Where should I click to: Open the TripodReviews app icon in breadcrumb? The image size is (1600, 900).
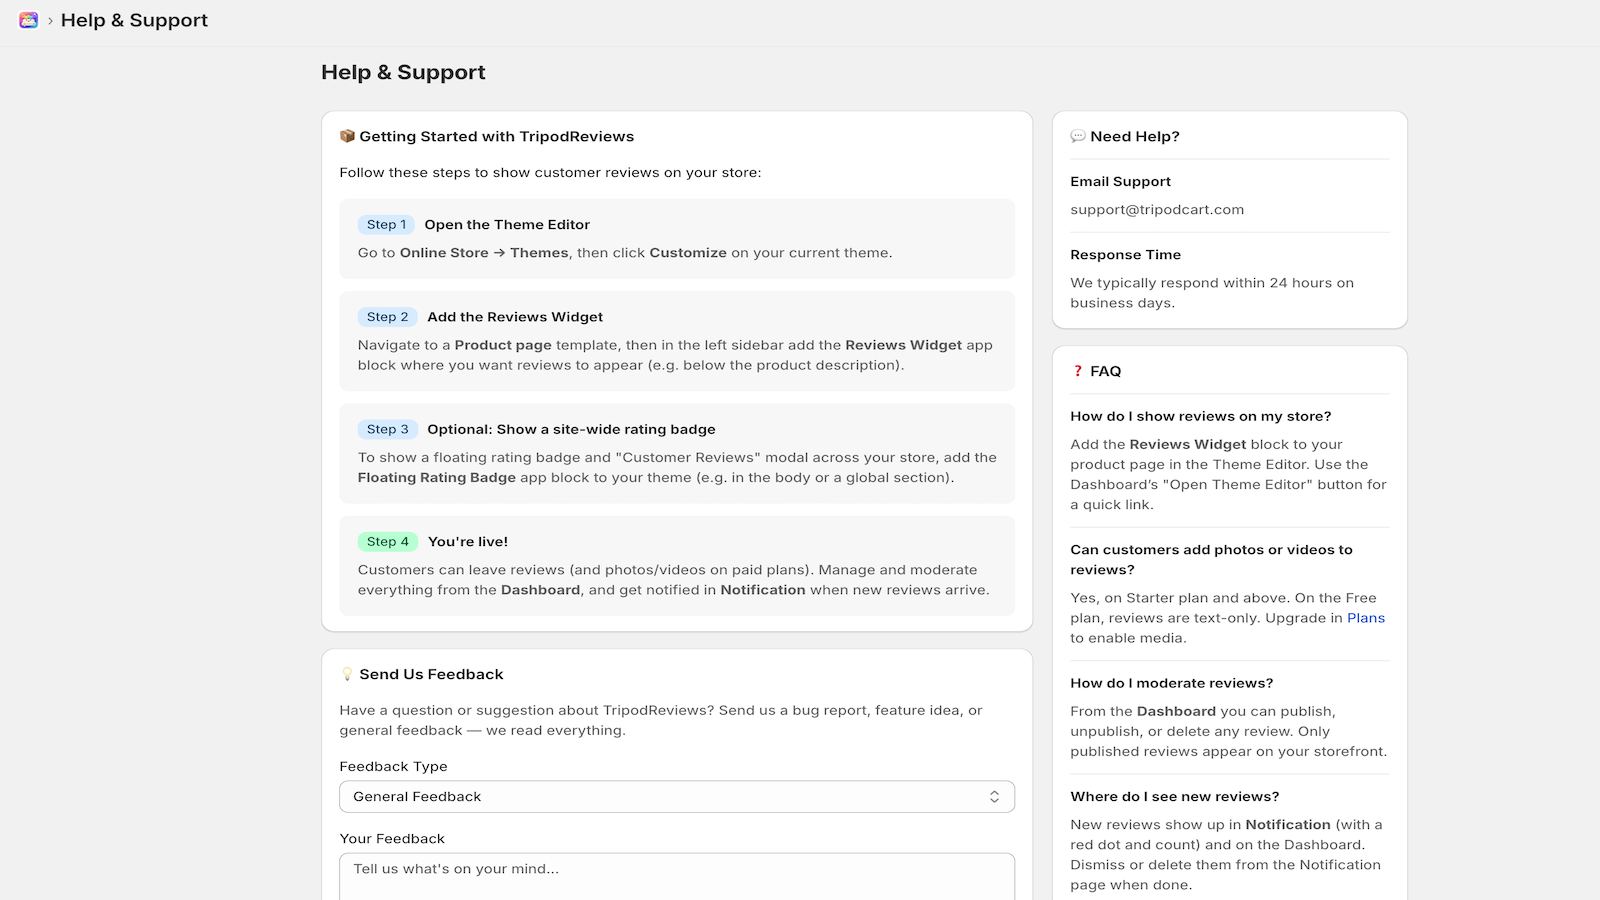coord(28,20)
